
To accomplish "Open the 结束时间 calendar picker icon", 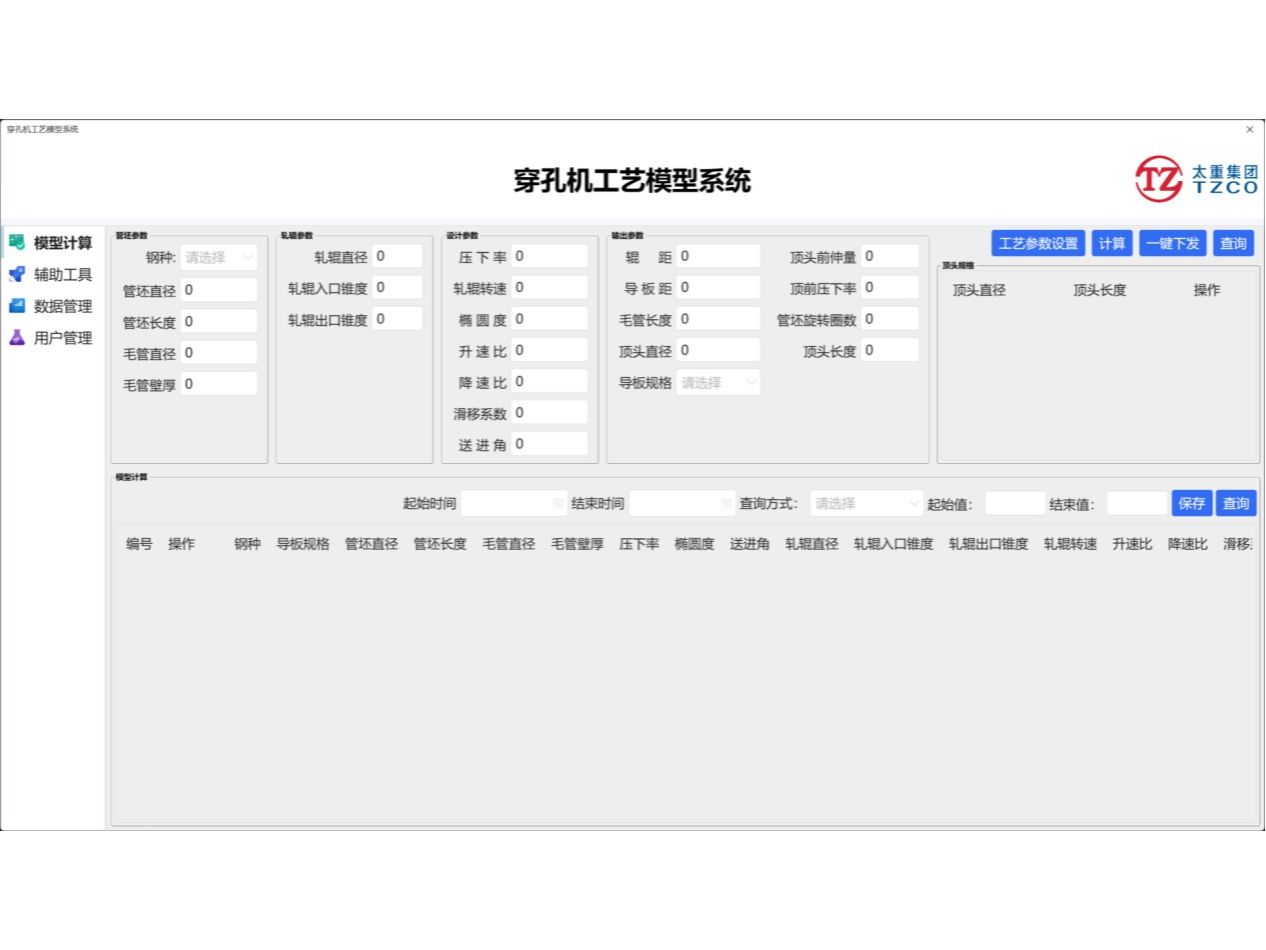I will [727, 504].
